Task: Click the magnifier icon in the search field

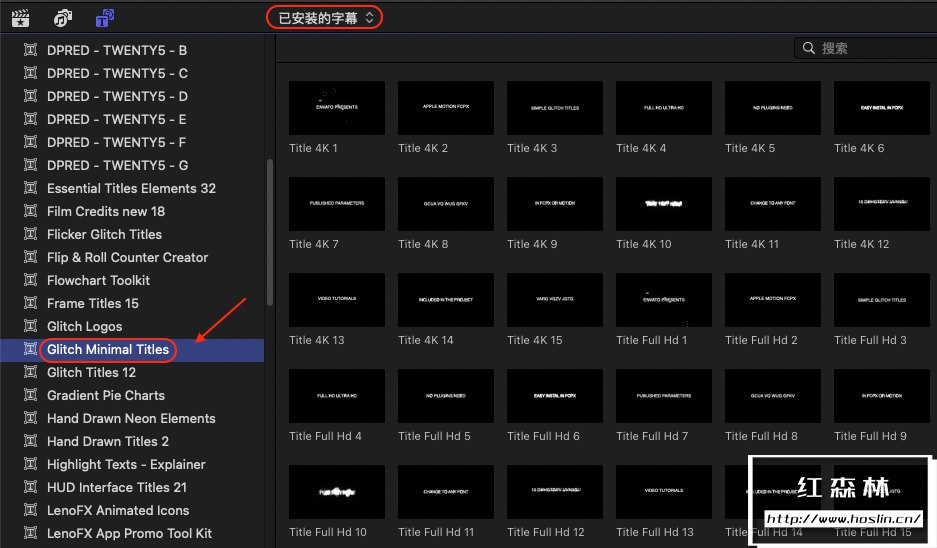Action: click(809, 48)
